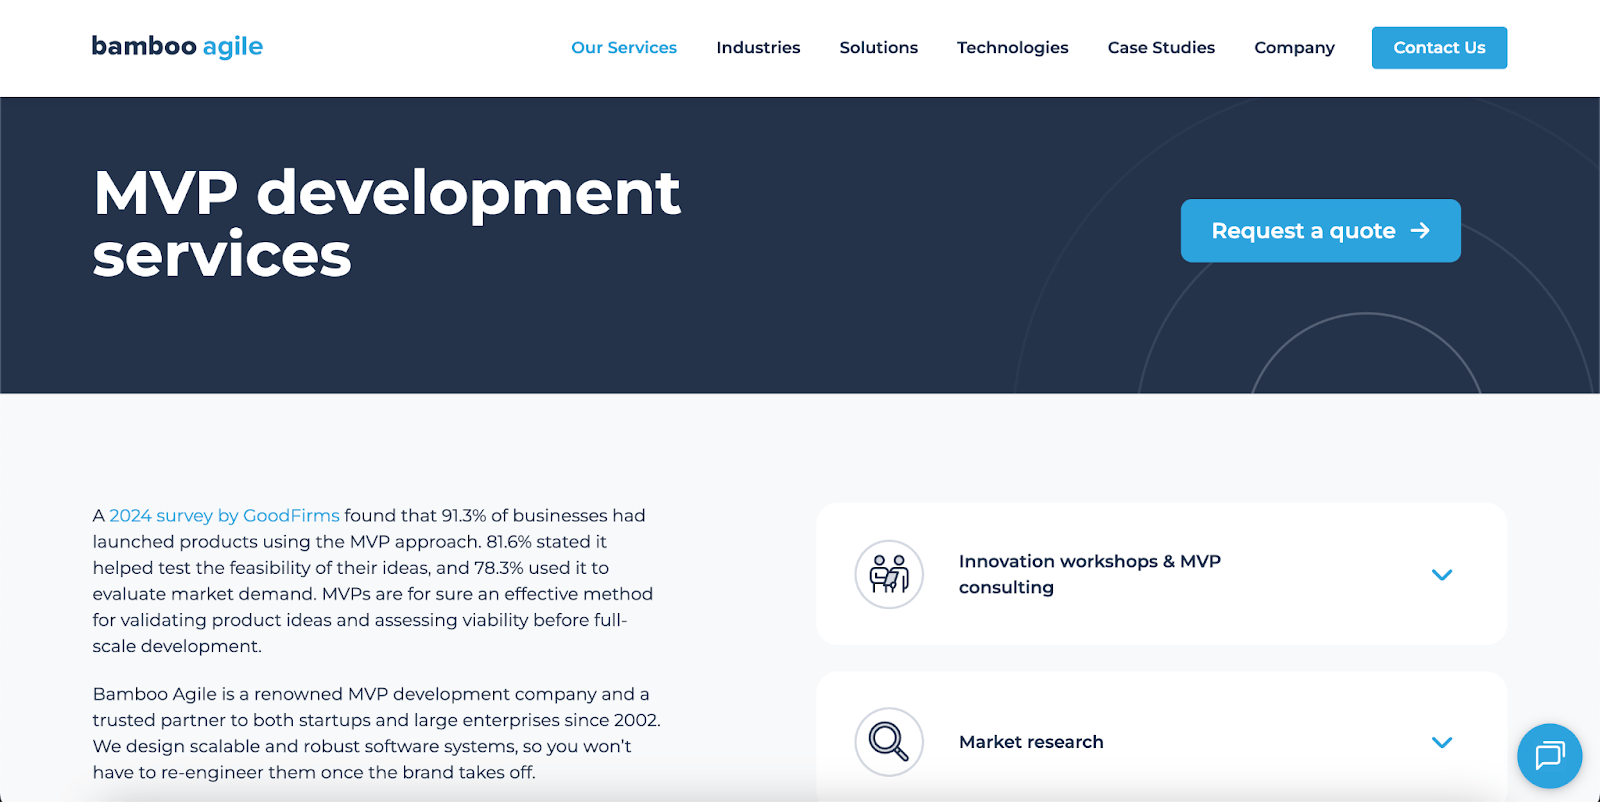1600x802 pixels.
Task: Follow the 2024 survey by GoodFirms link
Action: pyautogui.click(x=224, y=516)
